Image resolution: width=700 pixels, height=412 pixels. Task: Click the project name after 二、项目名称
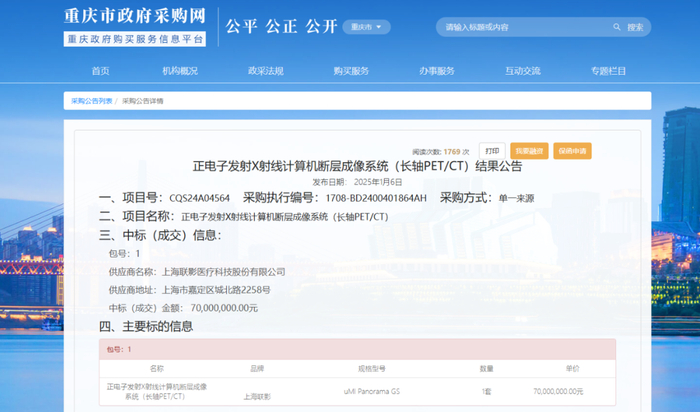click(x=285, y=217)
